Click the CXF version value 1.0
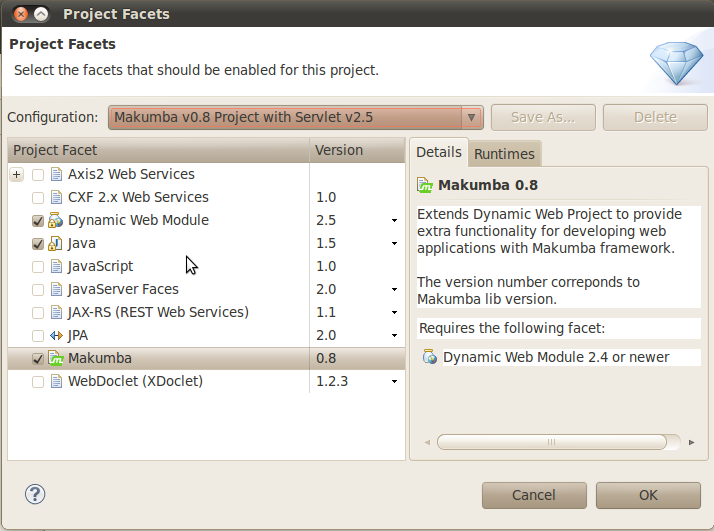The width and height of the screenshot is (714, 531). point(326,198)
